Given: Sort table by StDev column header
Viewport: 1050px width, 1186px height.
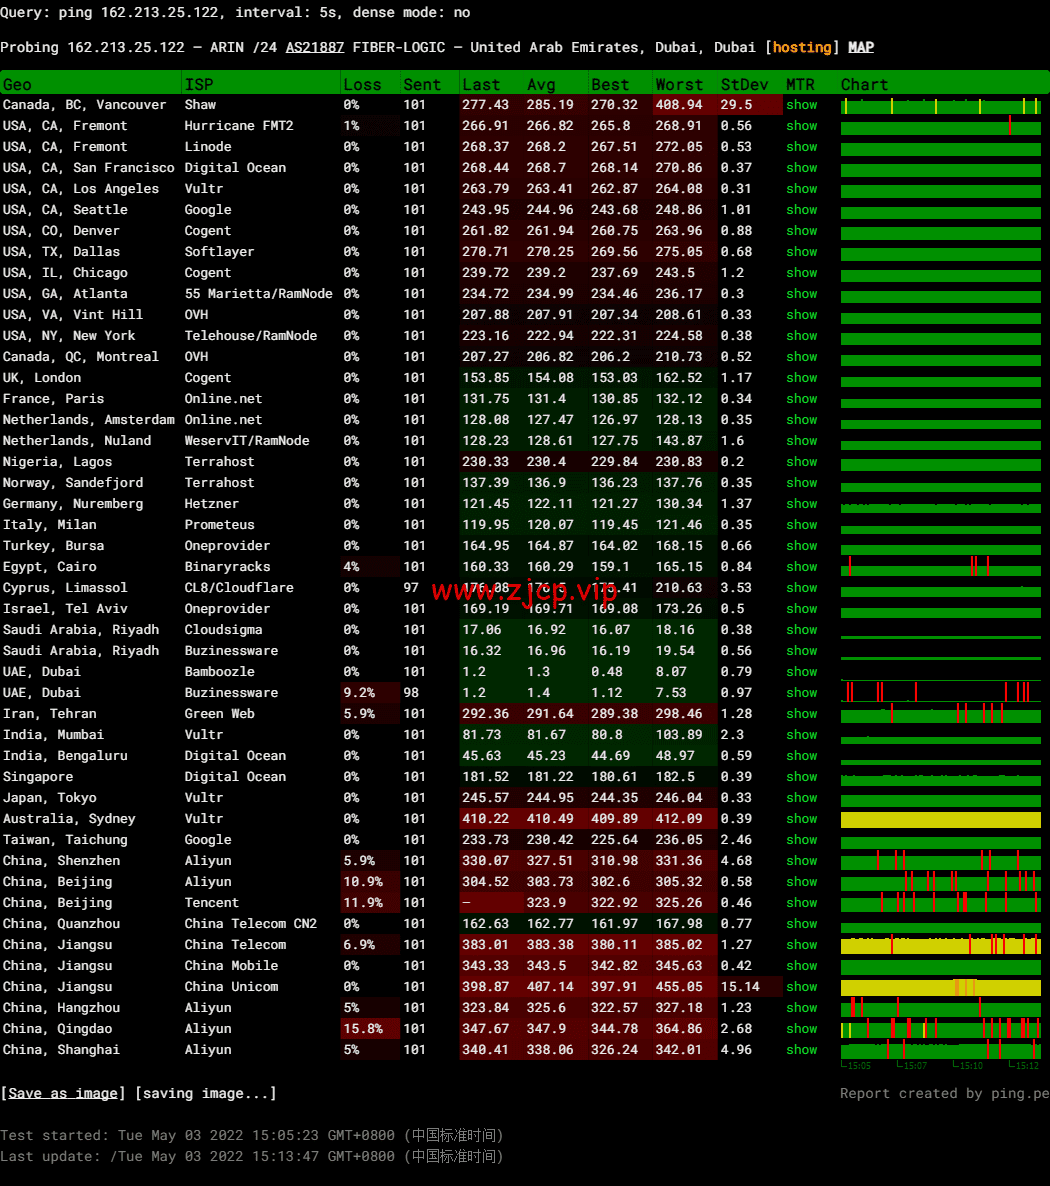Looking at the screenshot, I should (x=744, y=85).
